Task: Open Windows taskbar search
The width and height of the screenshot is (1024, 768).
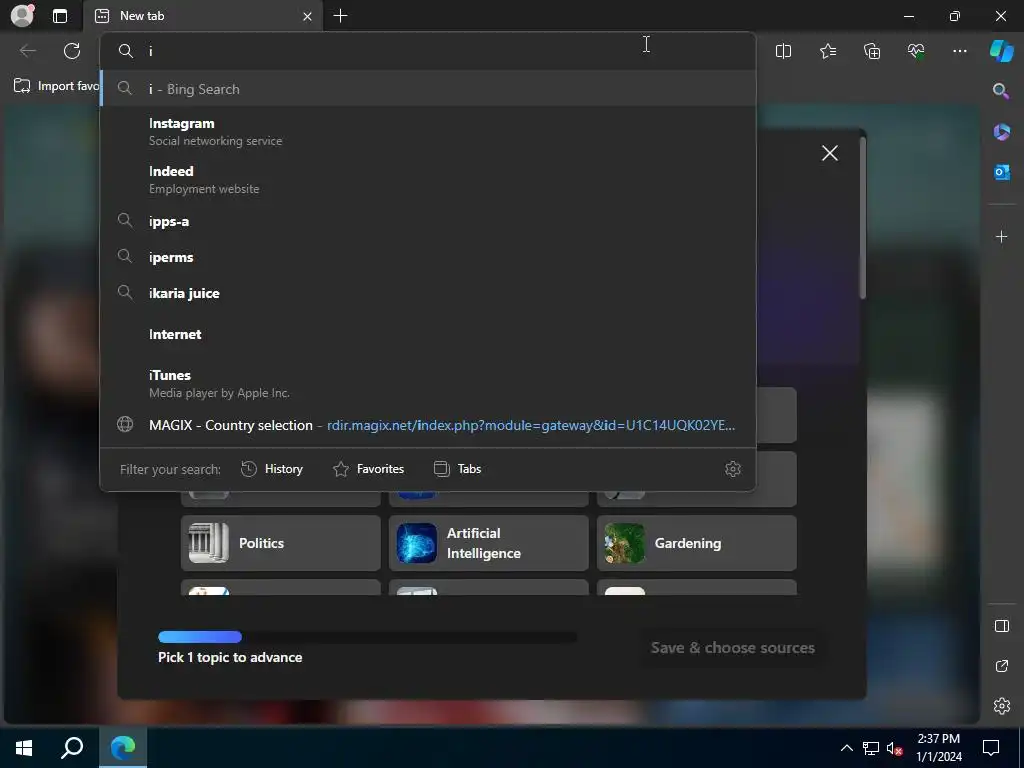Action: click(x=72, y=748)
